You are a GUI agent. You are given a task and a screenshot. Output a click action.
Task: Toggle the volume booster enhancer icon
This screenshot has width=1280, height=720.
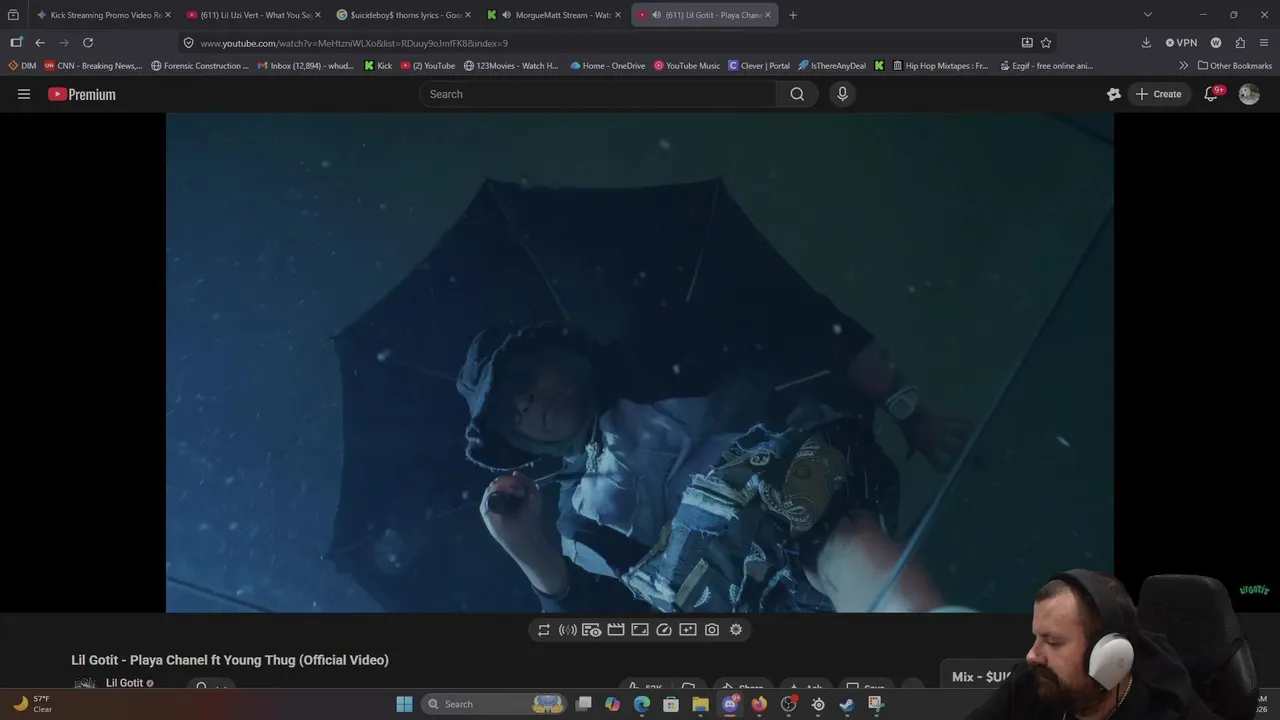pos(568,630)
